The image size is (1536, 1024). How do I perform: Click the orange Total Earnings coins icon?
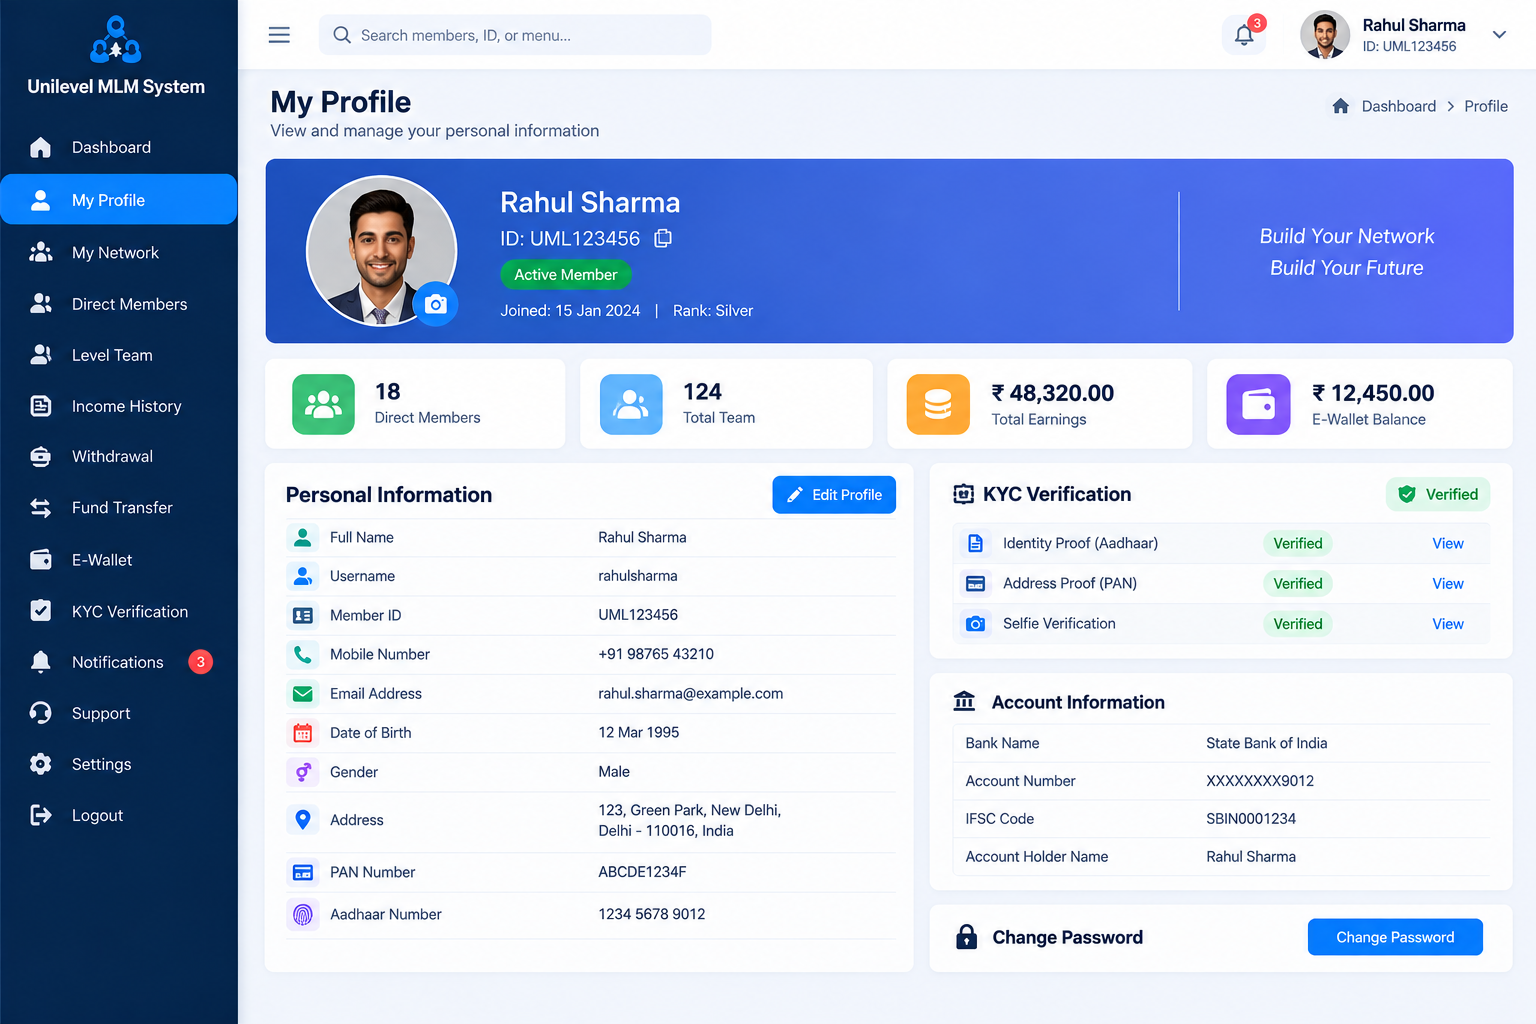tap(938, 404)
